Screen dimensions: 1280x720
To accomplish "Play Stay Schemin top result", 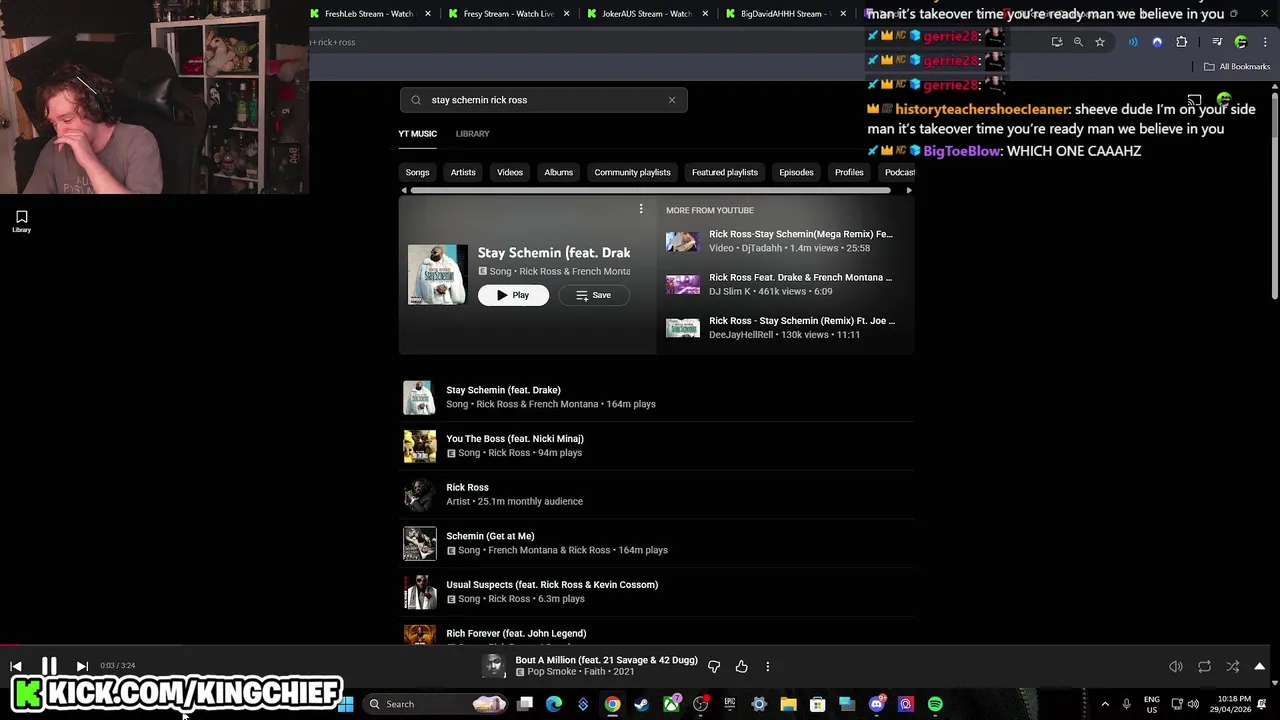I will coord(513,295).
